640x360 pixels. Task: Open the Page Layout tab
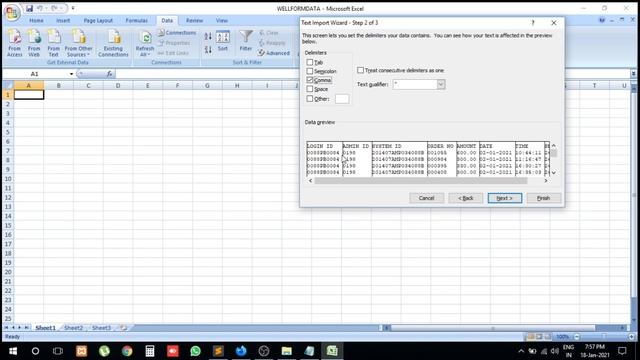point(98,20)
